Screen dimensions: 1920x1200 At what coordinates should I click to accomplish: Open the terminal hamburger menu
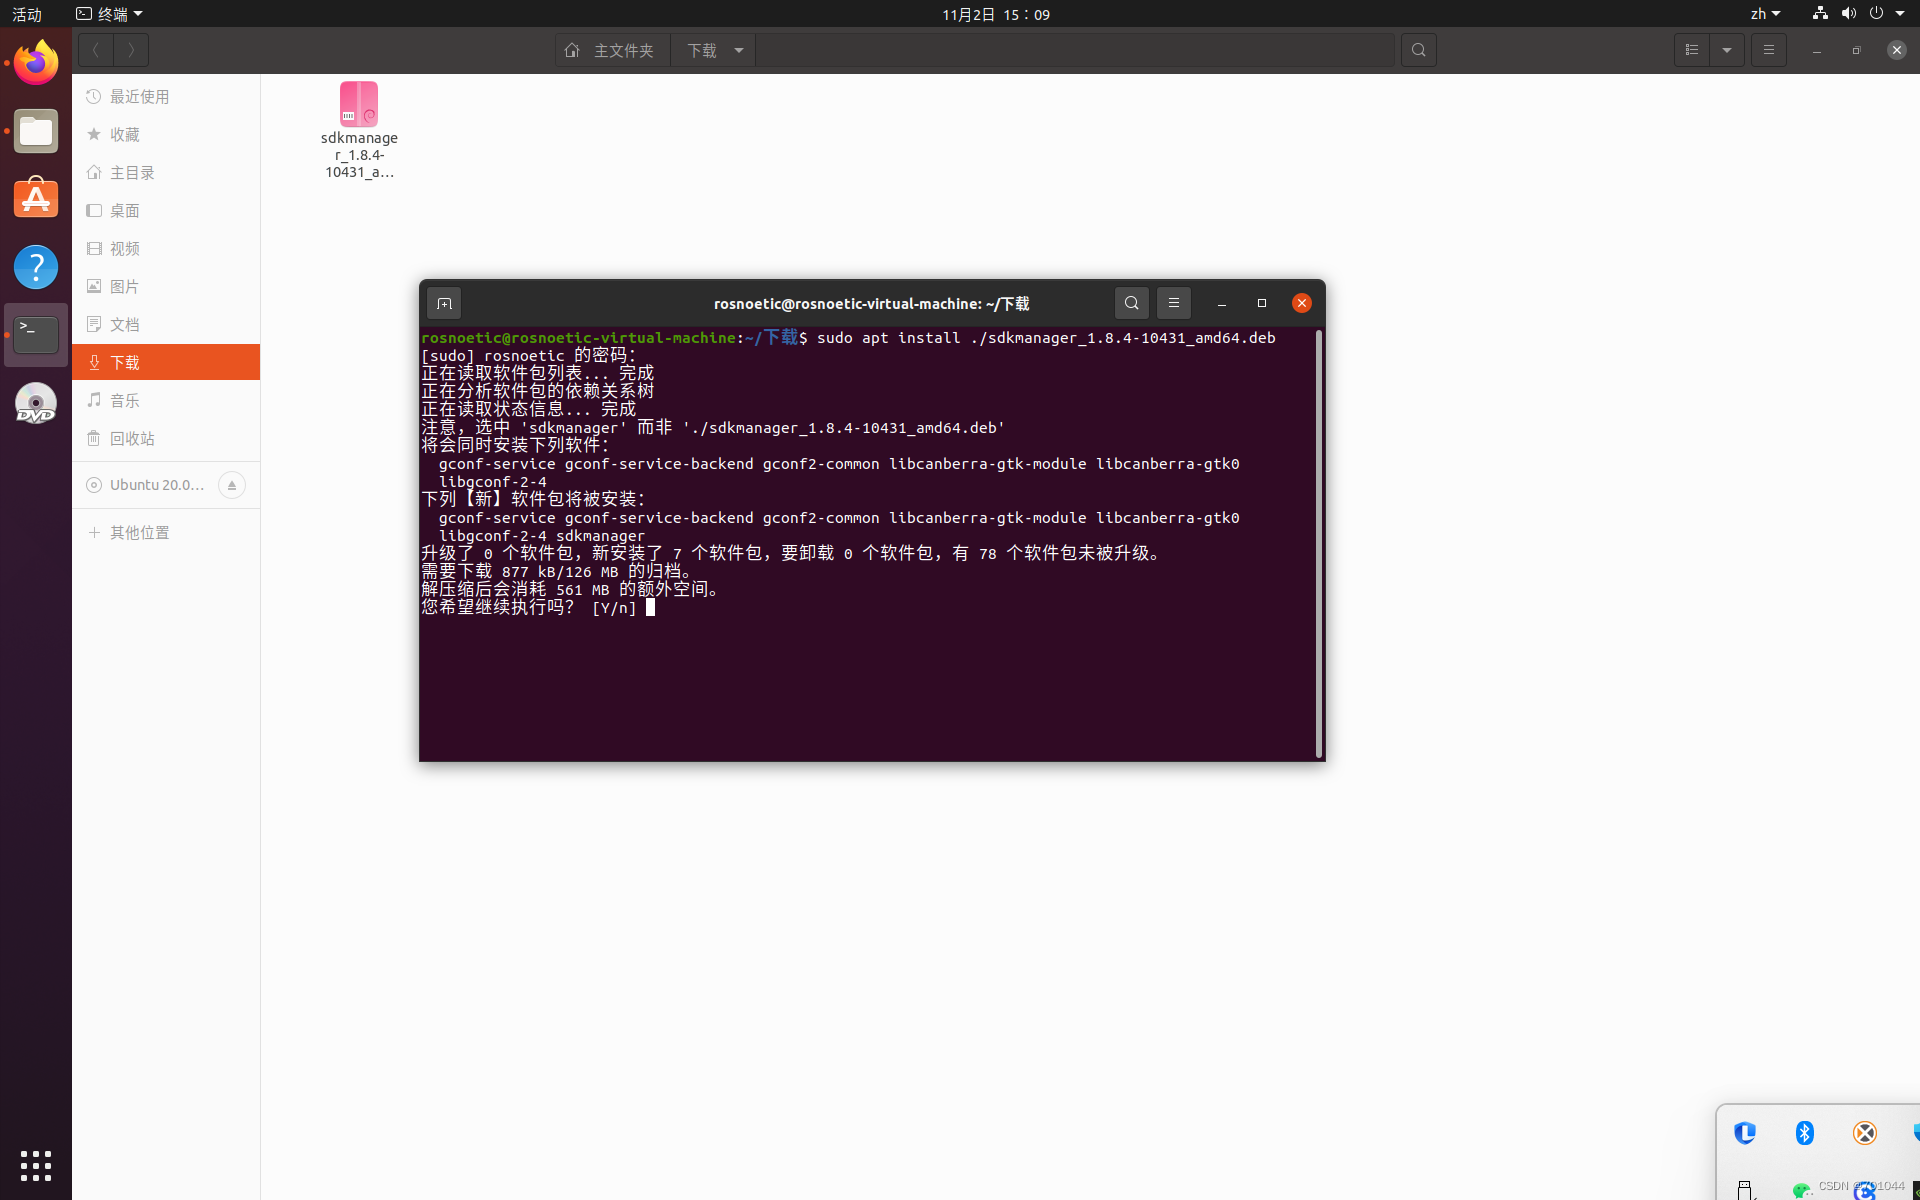1173,302
